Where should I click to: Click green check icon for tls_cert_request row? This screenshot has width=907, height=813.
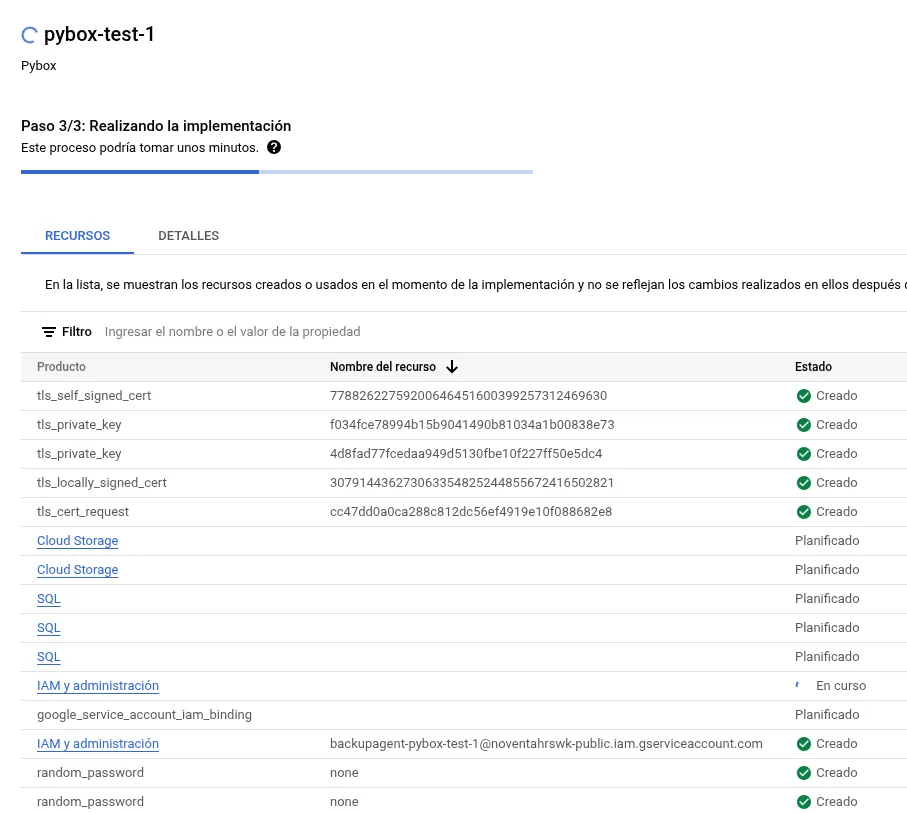tap(803, 512)
